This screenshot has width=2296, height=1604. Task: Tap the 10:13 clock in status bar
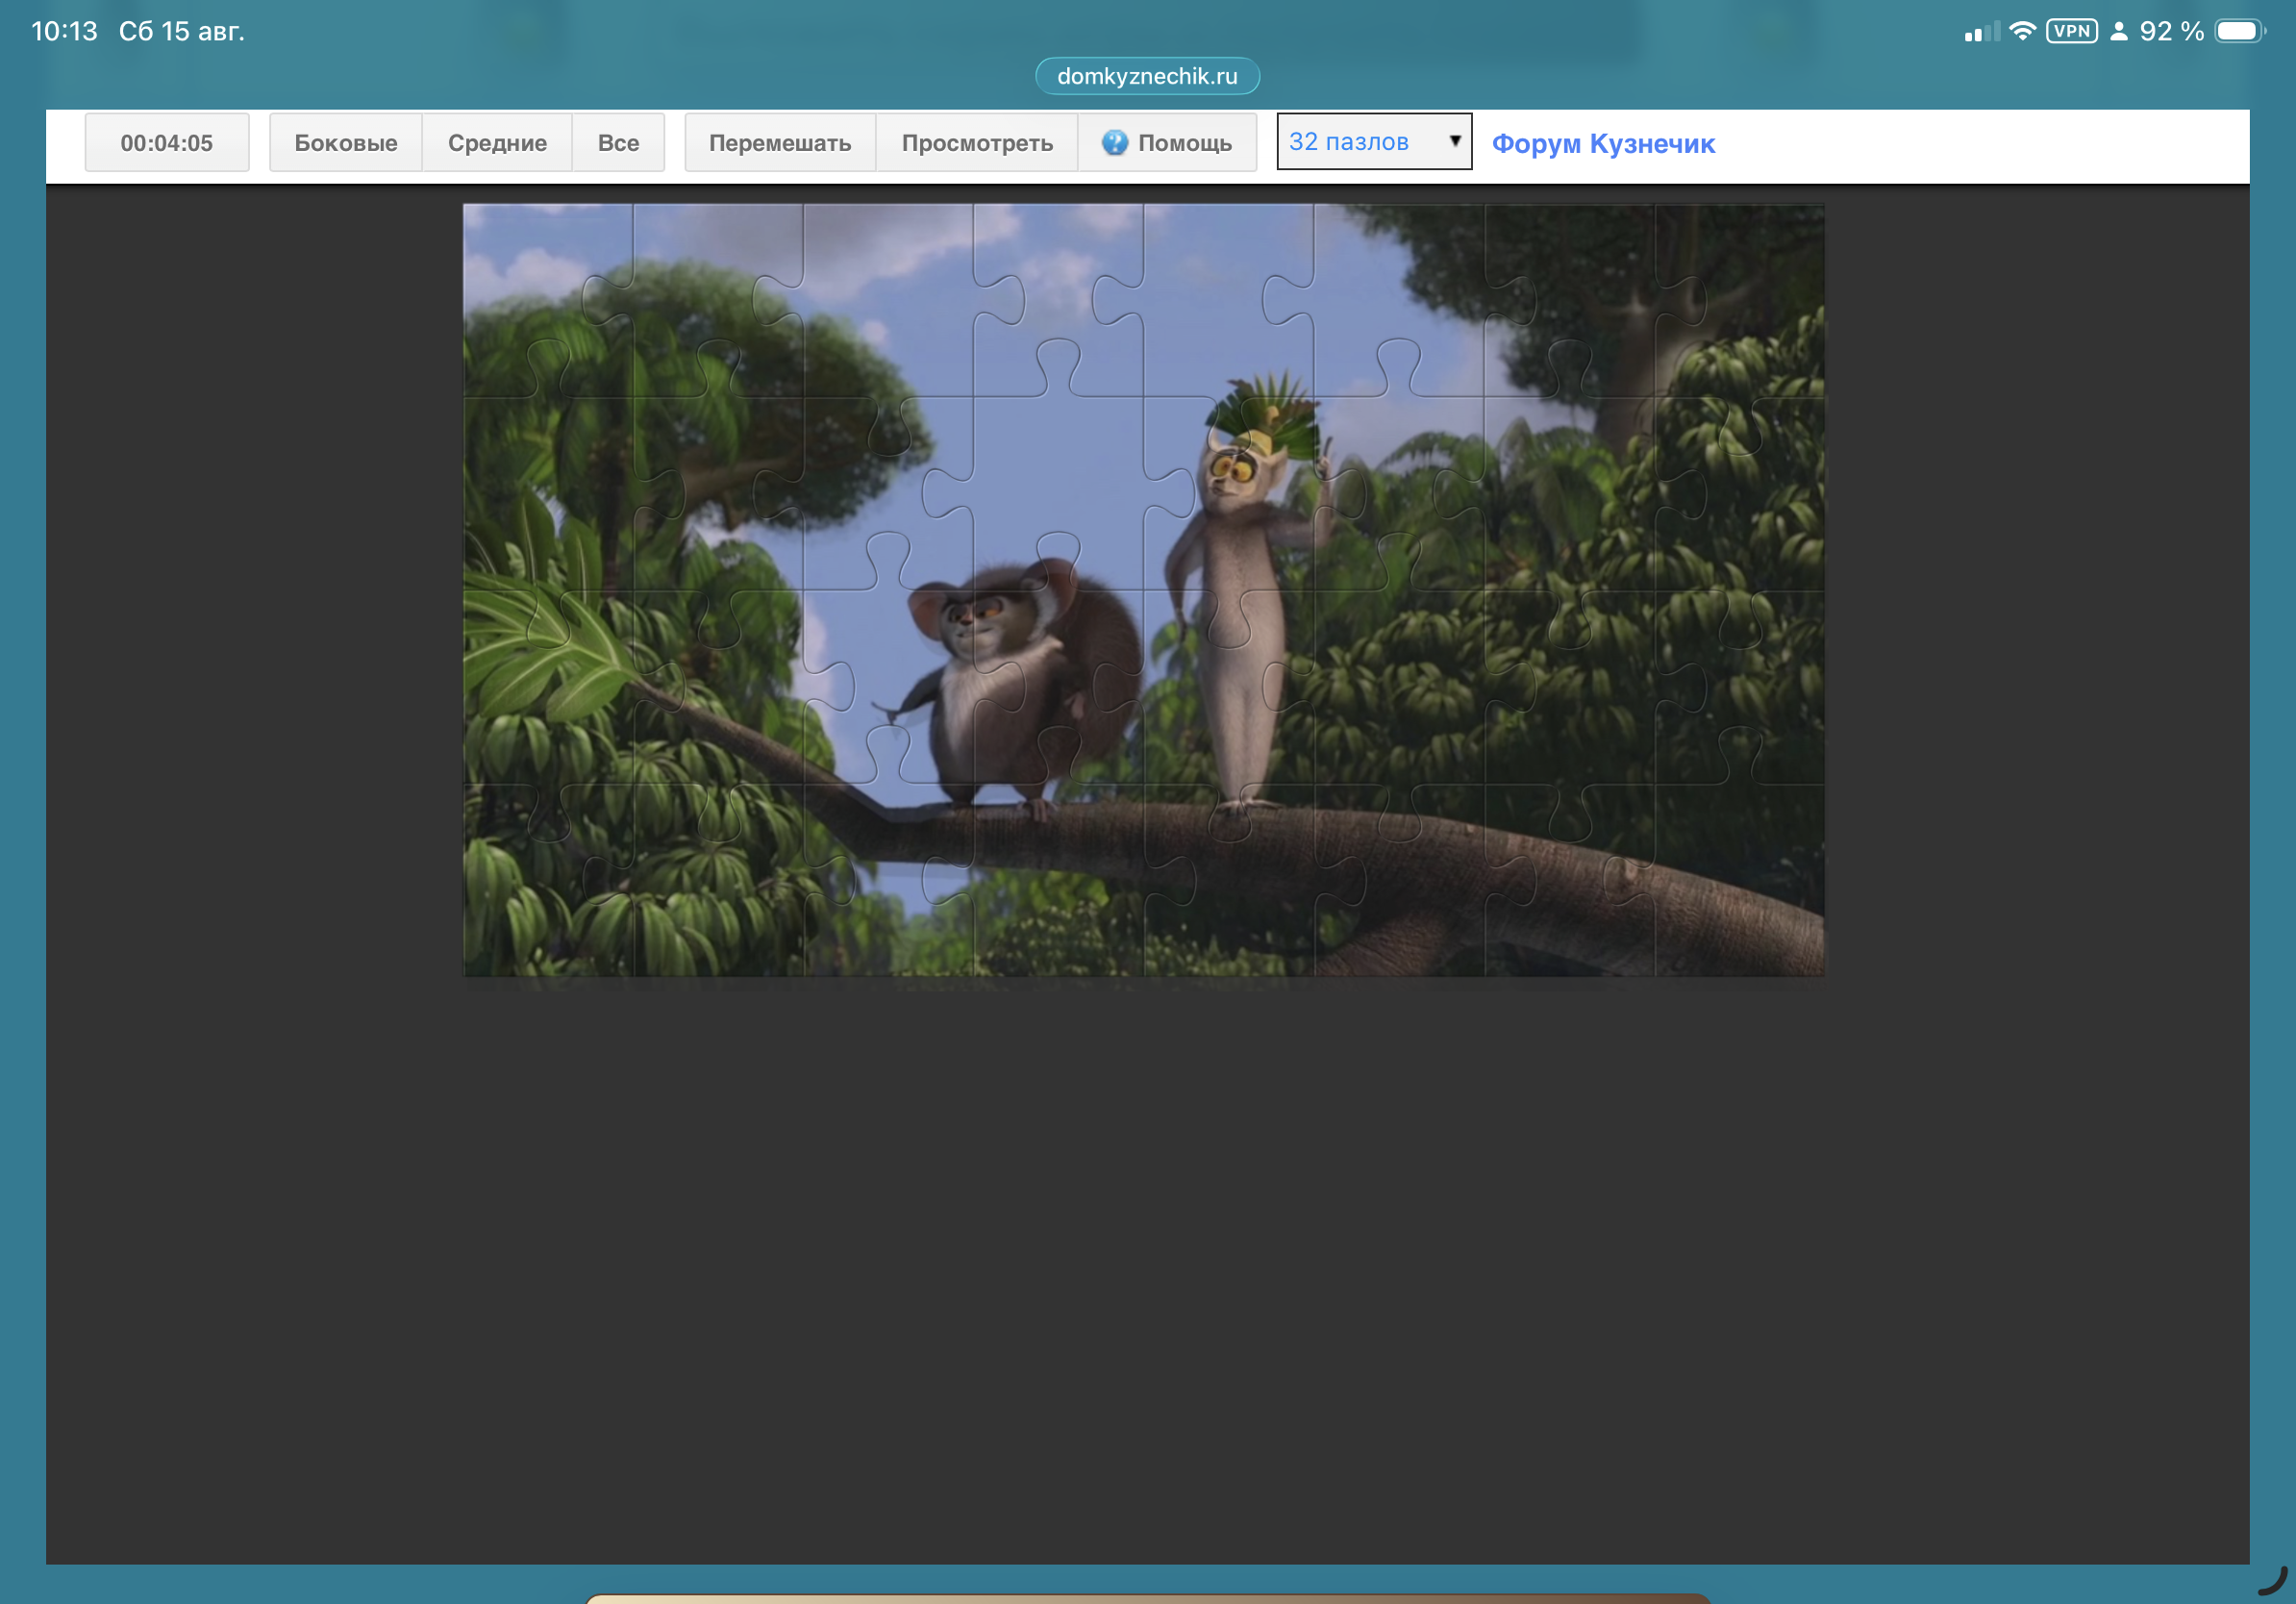[65, 31]
